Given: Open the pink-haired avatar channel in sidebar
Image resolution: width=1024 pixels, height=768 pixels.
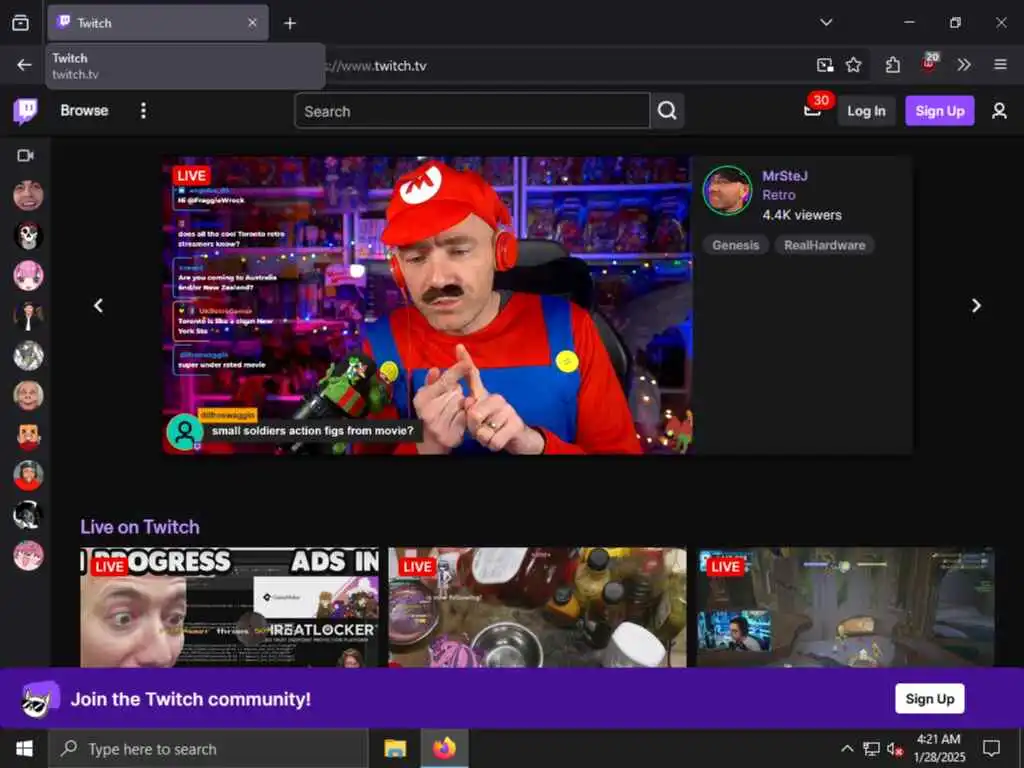Looking at the screenshot, I should (x=28, y=276).
